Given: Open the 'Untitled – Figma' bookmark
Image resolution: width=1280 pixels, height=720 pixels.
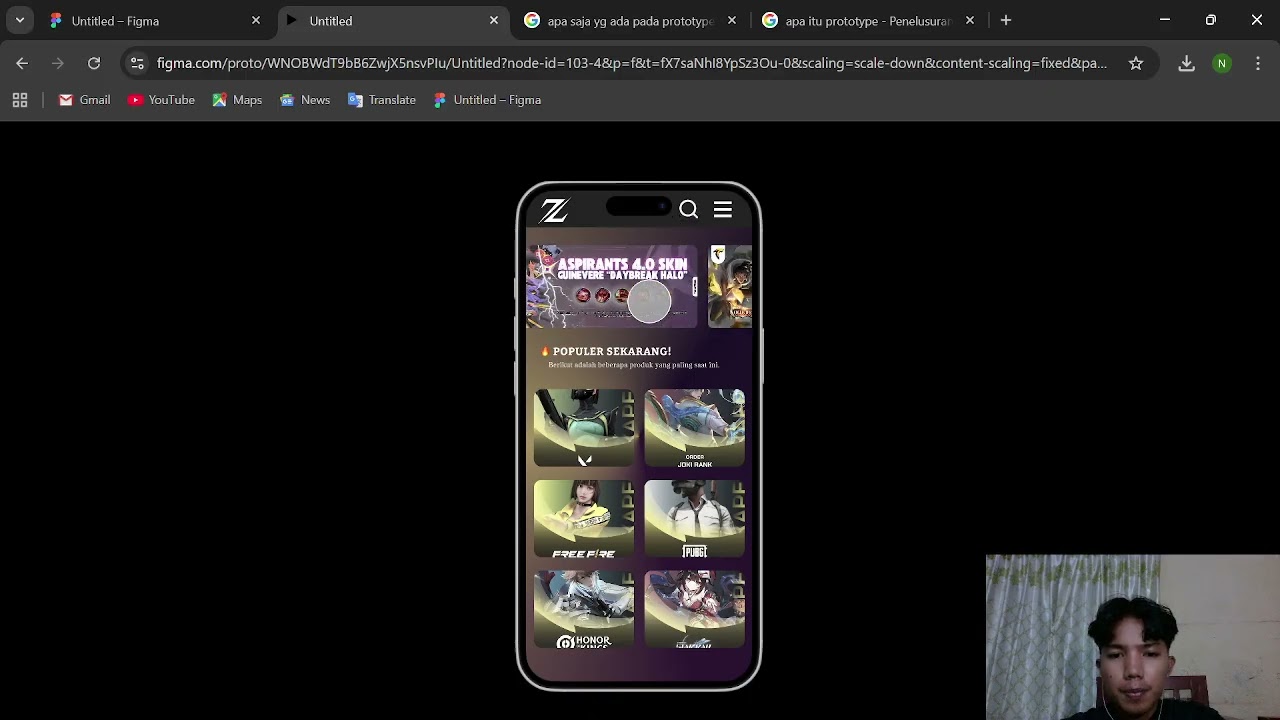Looking at the screenshot, I should point(487,100).
